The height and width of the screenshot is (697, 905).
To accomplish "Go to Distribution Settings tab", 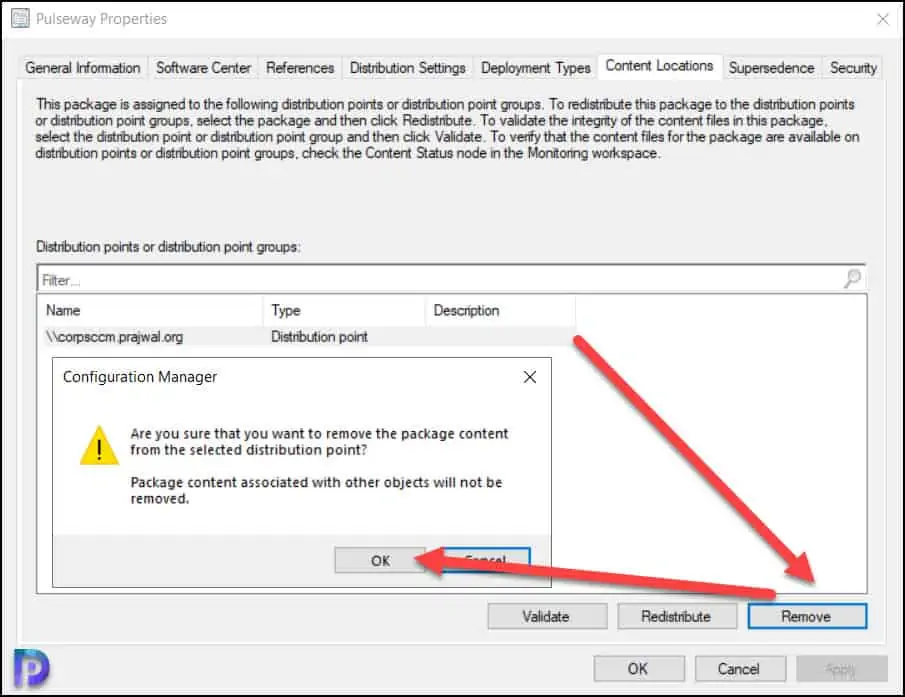I will (x=407, y=68).
